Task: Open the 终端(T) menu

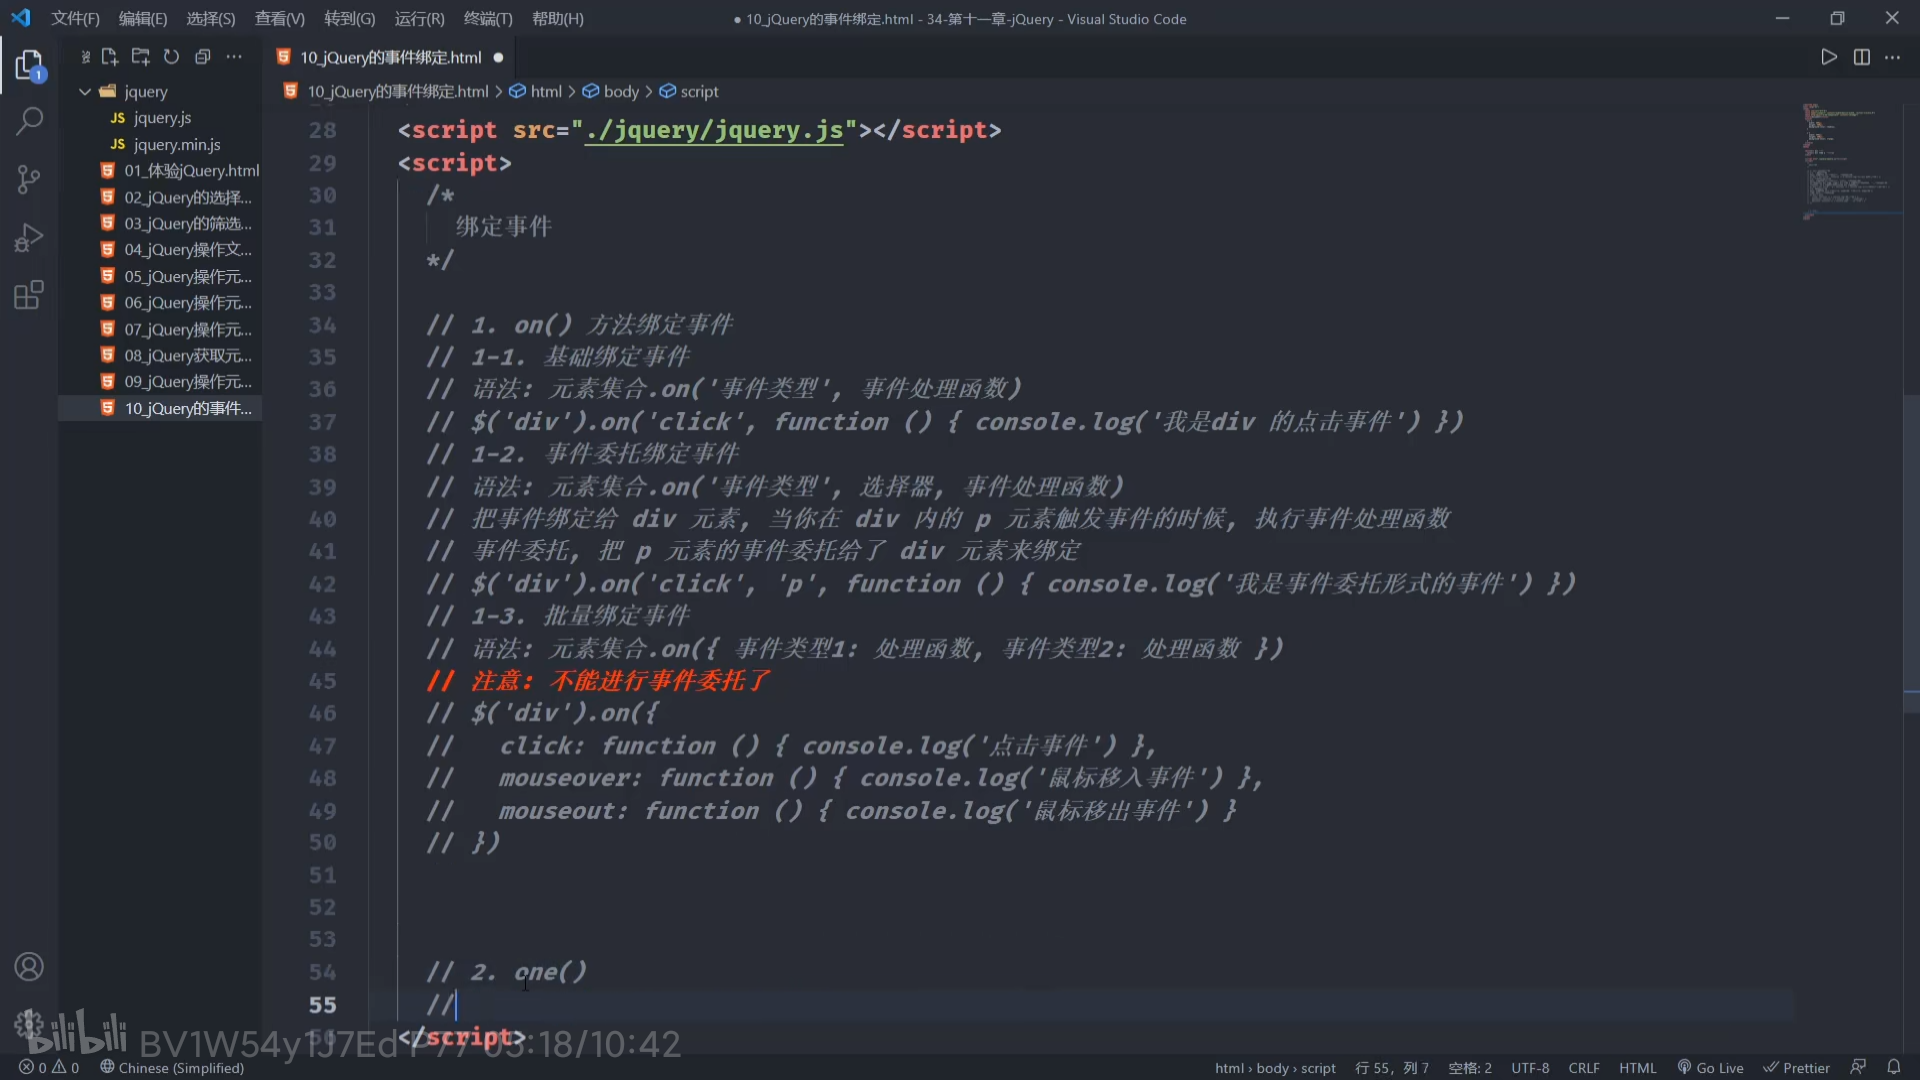Action: pyautogui.click(x=488, y=18)
